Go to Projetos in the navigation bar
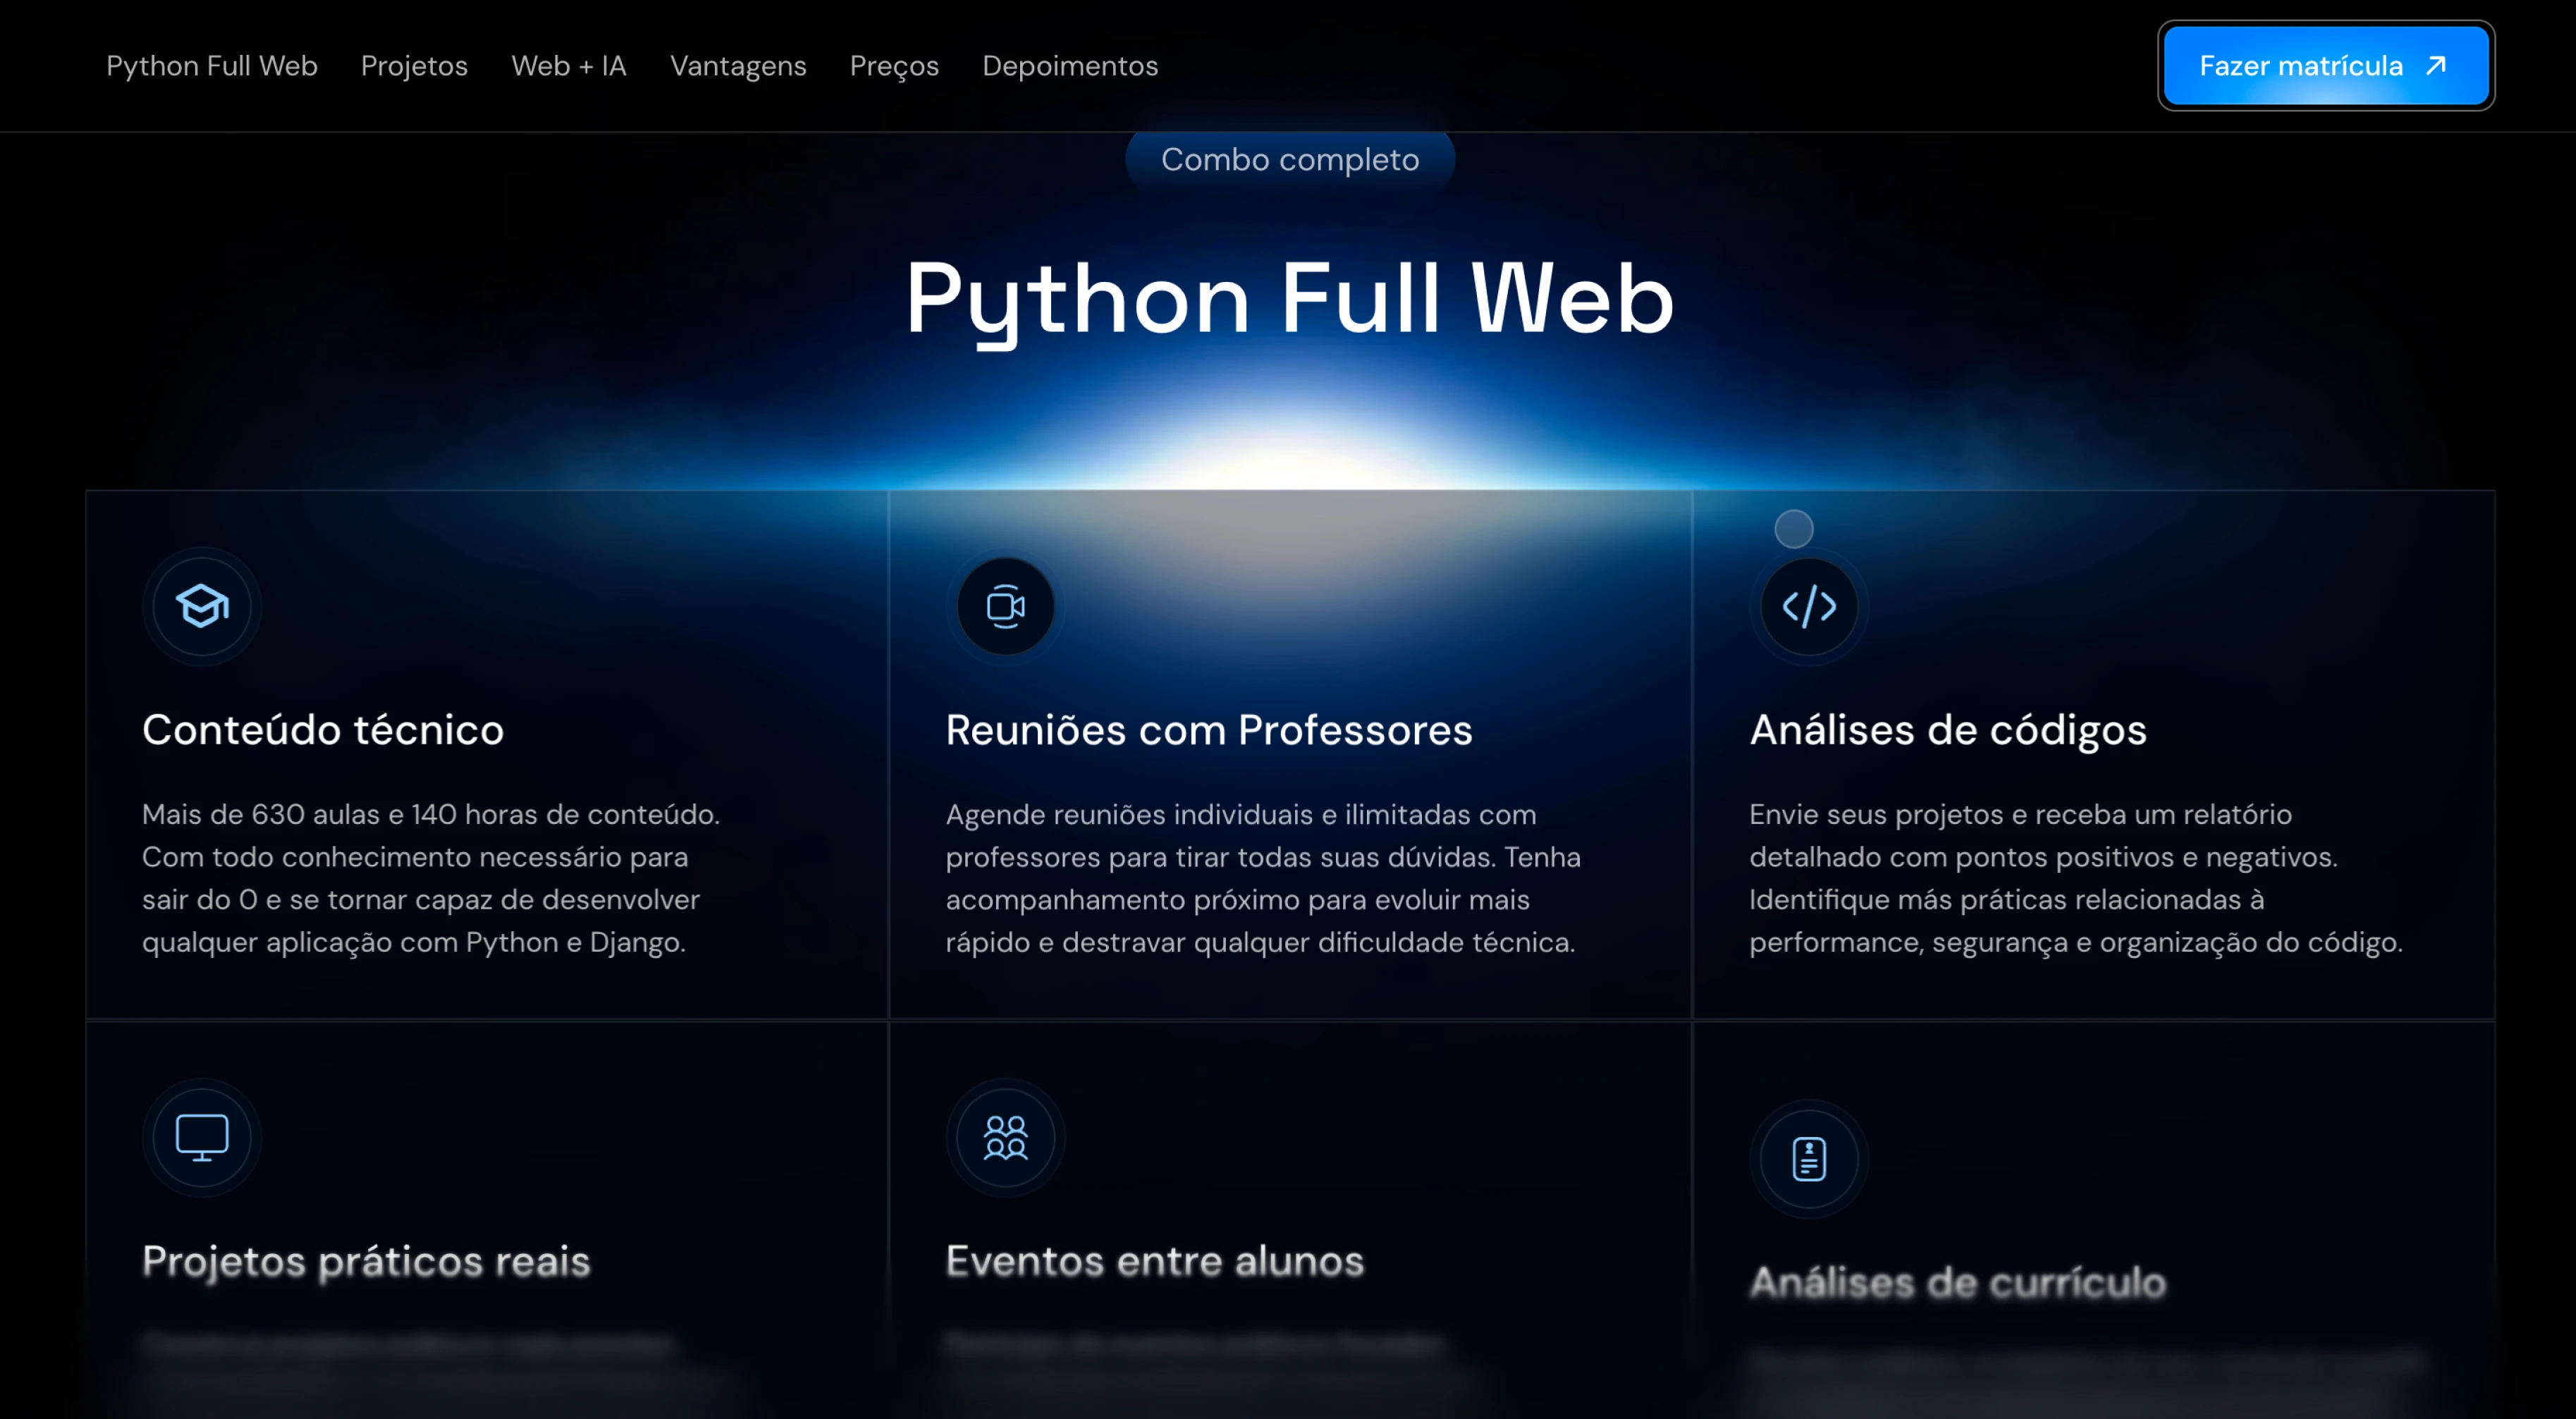This screenshot has width=2576, height=1419. [x=414, y=66]
